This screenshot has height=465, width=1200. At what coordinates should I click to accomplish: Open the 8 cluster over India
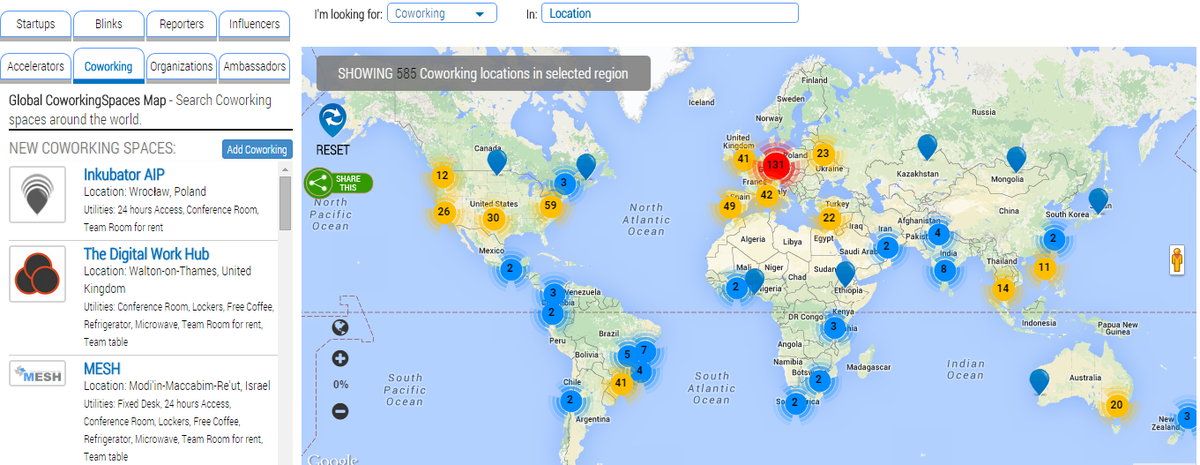(x=943, y=269)
